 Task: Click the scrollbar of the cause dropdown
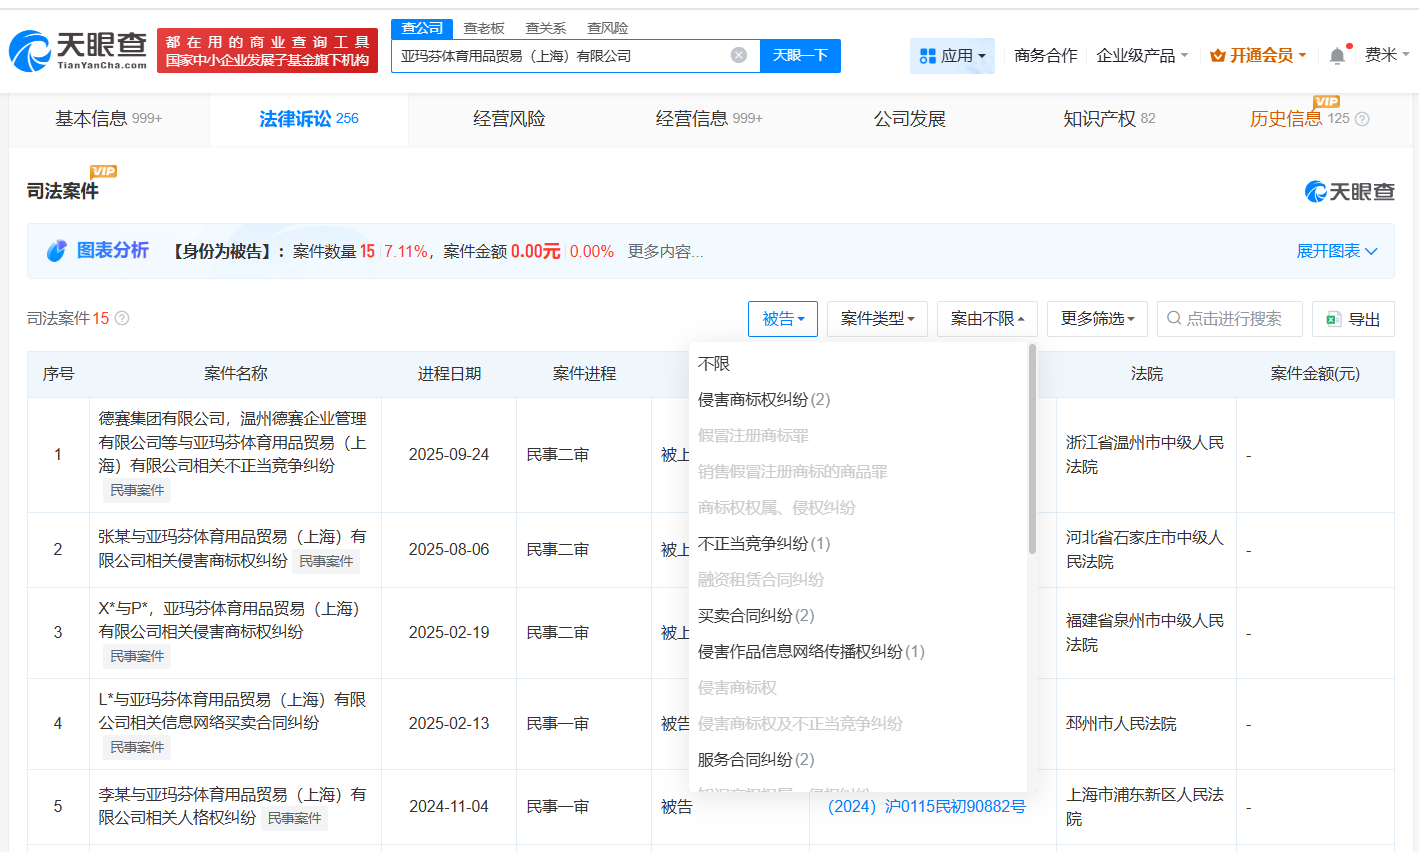coord(1031,450)
